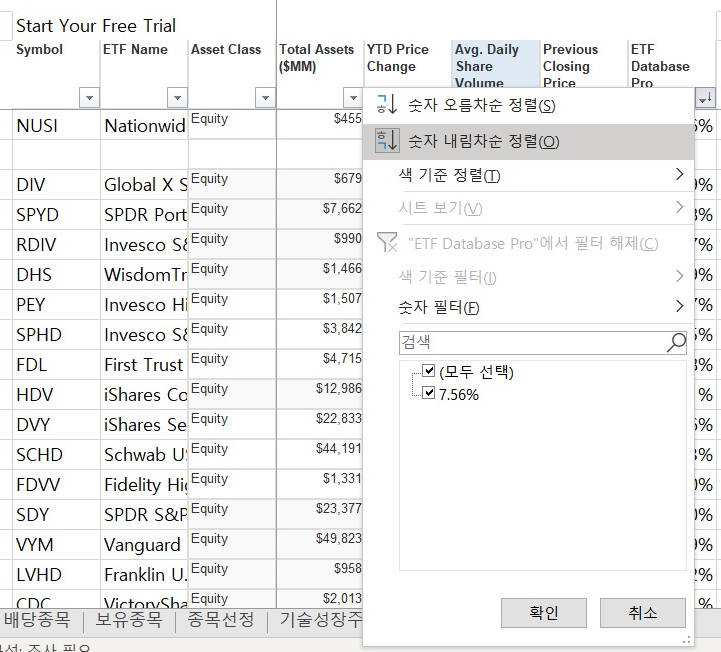Screen dimensions: 721x652
Task: Click the First Trust ETF name cell
Action: 144,365
